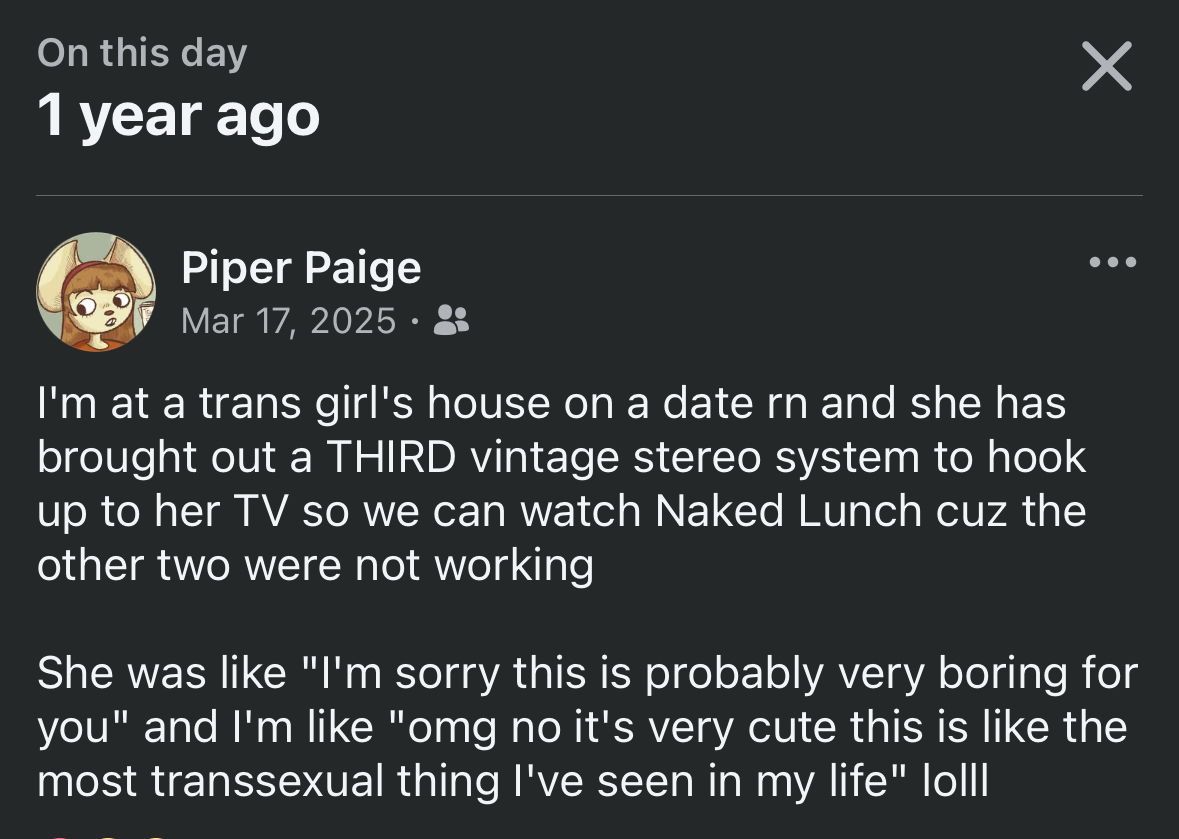The image size is (1179, 839).
Task: Tap the first paragraph about the vintage stereo
Action: pyautogui.click(x=560, y=484)
